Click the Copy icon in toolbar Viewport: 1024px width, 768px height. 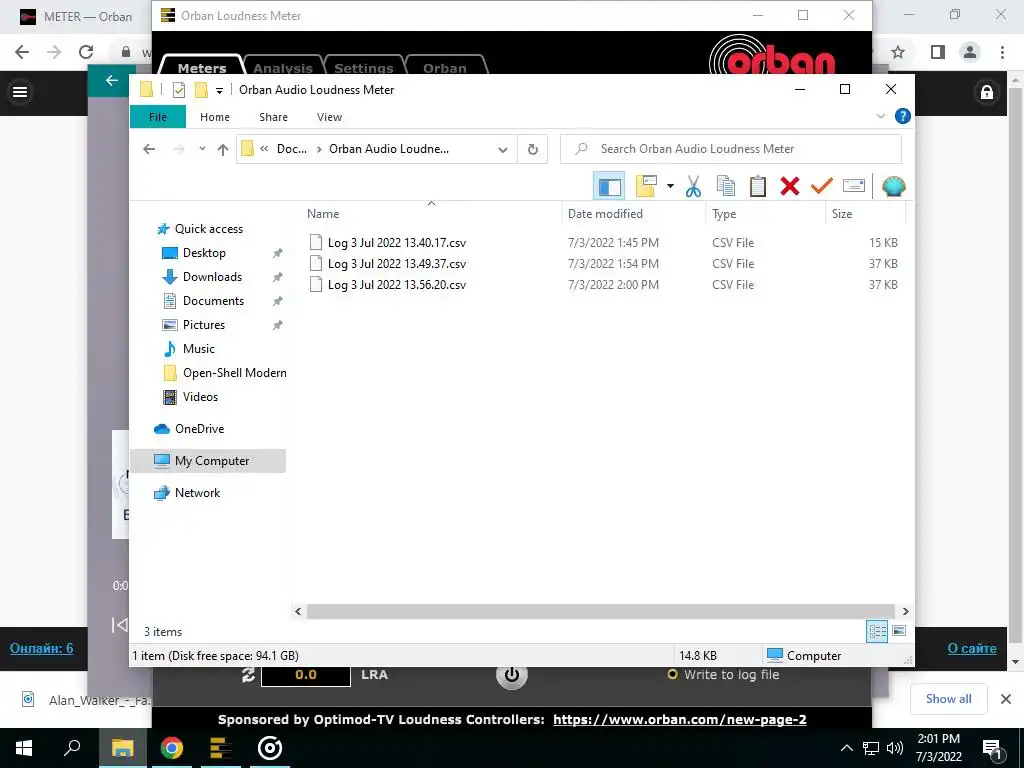pyautogui.click(x=726, y=186)
